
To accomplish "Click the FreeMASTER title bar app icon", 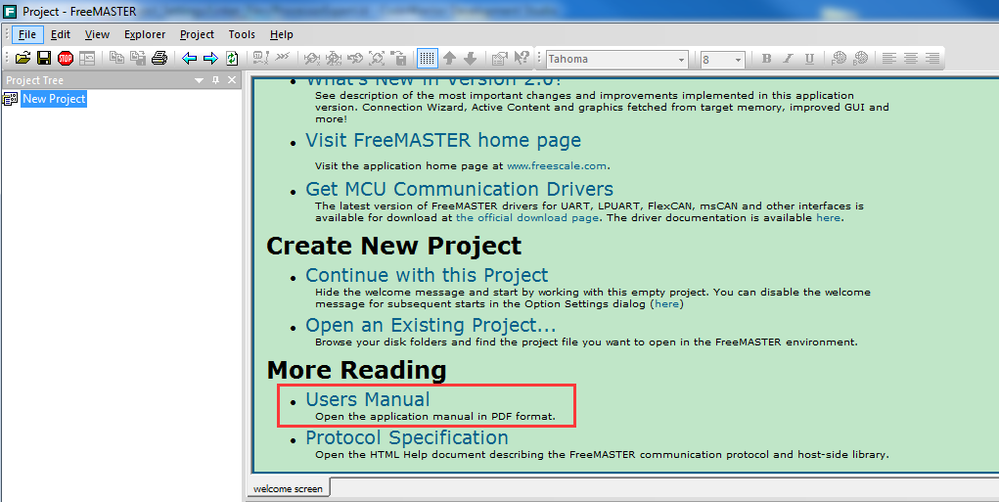I will (x=10, y=12).
